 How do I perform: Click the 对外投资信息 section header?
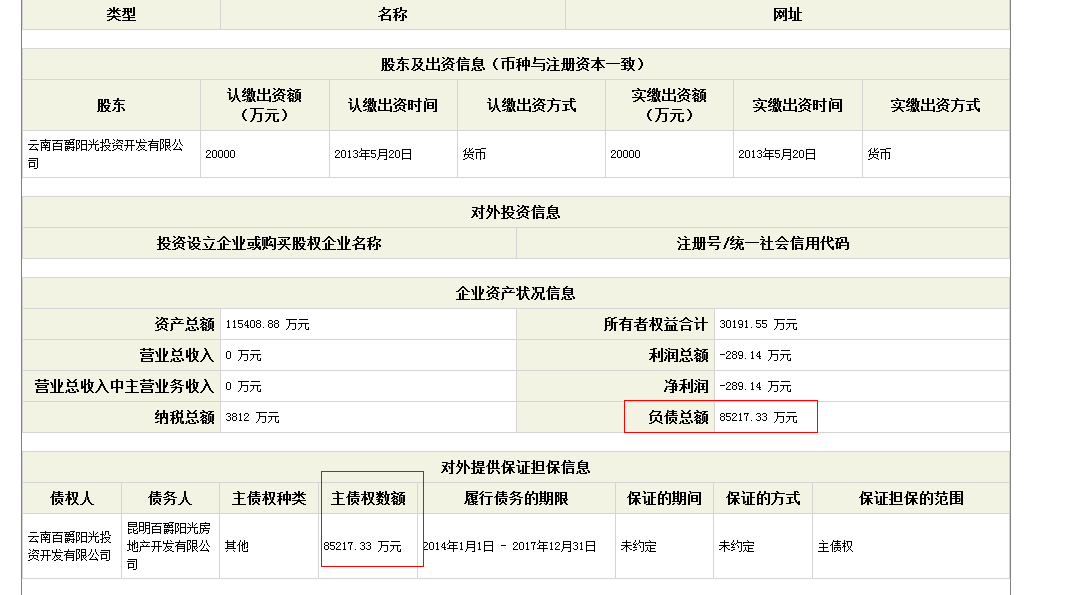(x=515, y=212)
